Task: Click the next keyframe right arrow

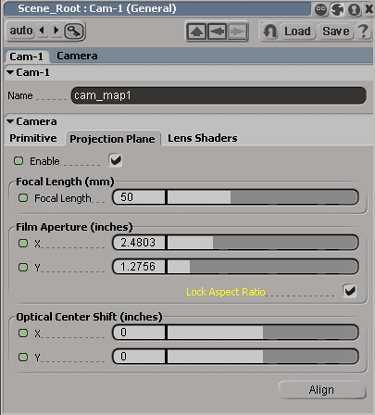Action: click(56, 30)
